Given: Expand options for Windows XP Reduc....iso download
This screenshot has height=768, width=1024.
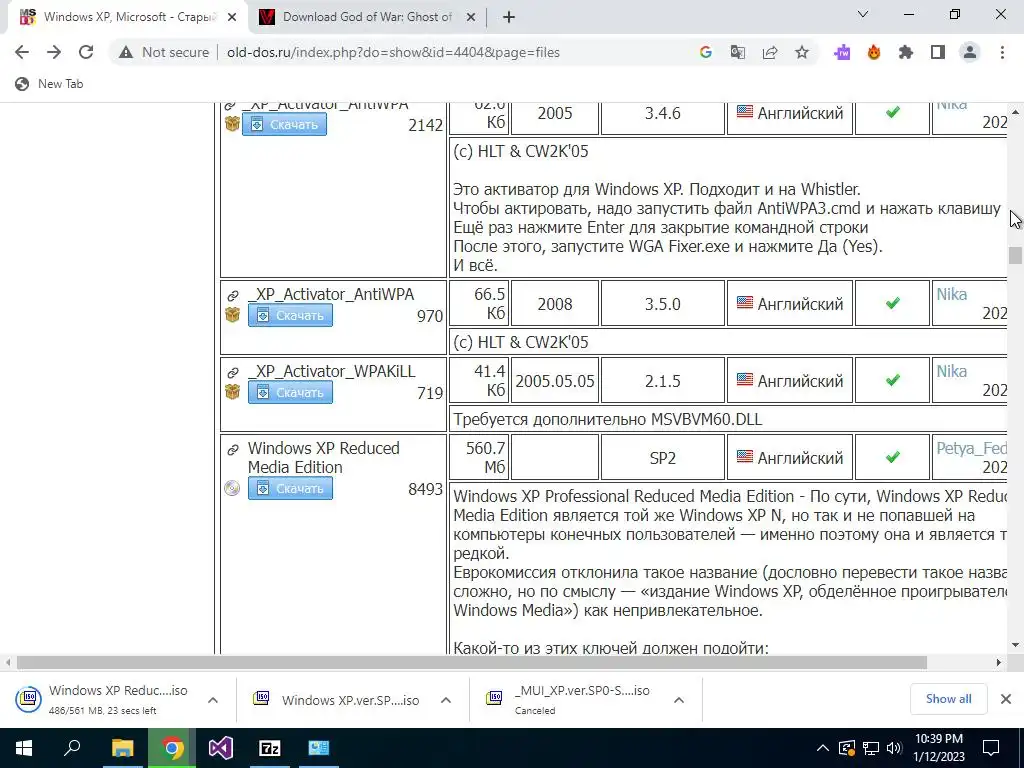Looking at the screenshot, I should click(213, 700).
